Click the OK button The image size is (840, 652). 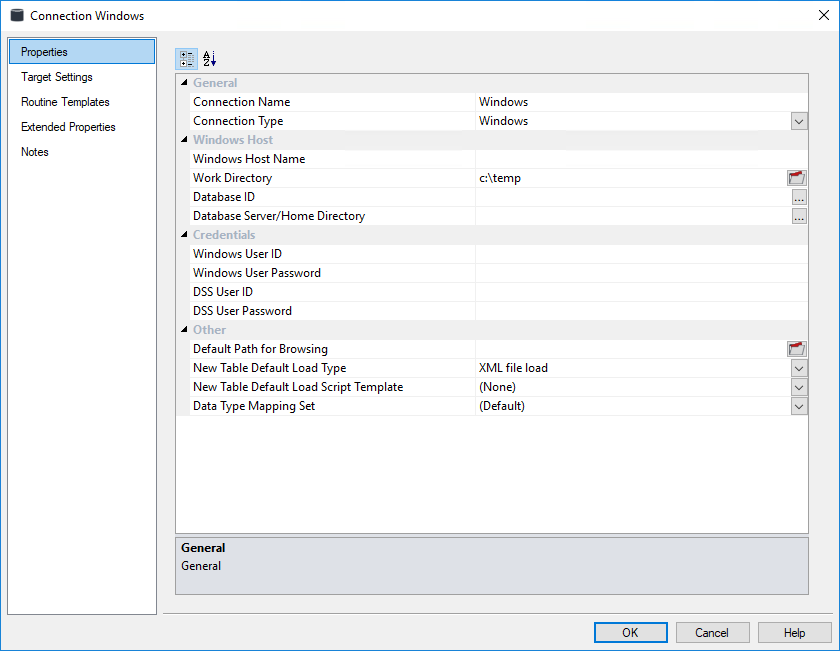pyautogui.click(x=631, y=633)
